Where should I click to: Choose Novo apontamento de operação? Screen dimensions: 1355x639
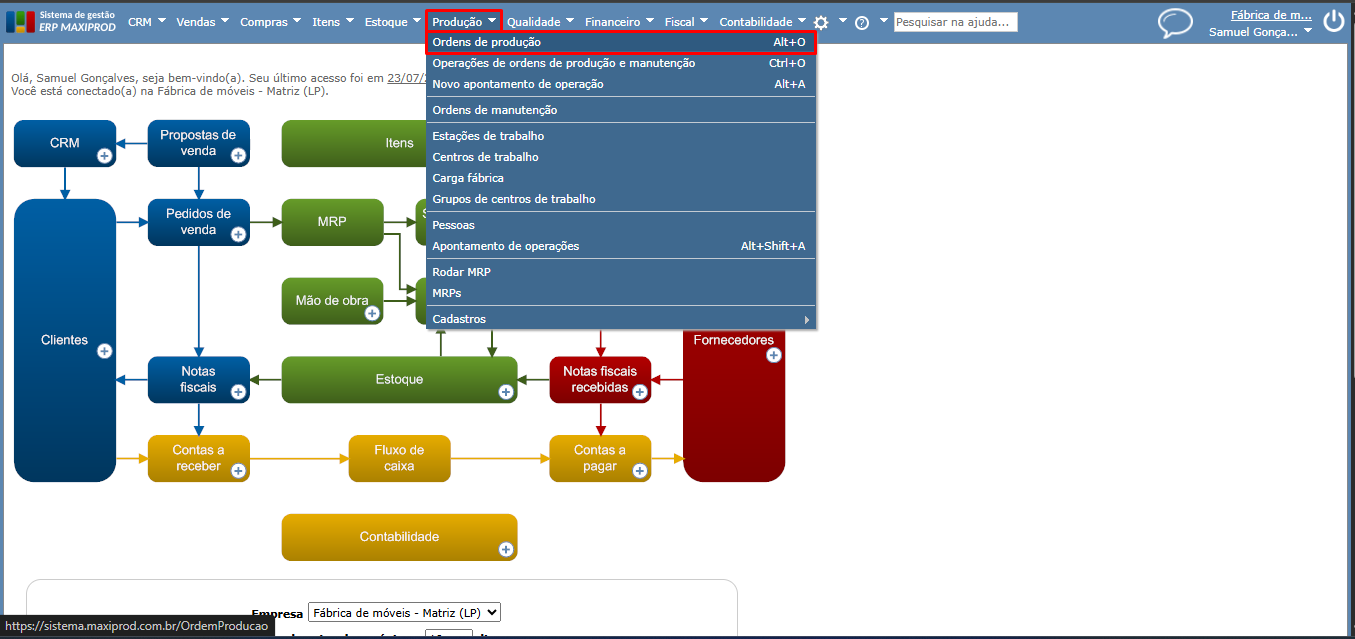621,84
